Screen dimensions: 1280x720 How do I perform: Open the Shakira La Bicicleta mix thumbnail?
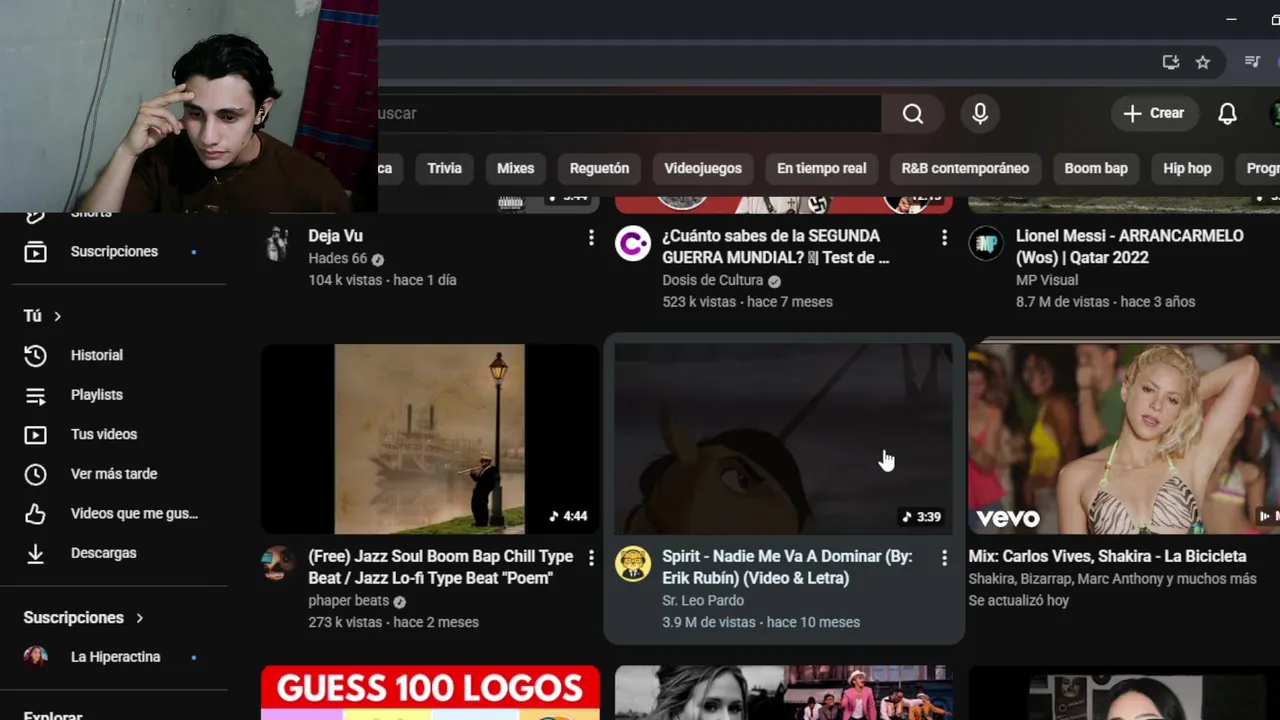tap(1124, 439)
